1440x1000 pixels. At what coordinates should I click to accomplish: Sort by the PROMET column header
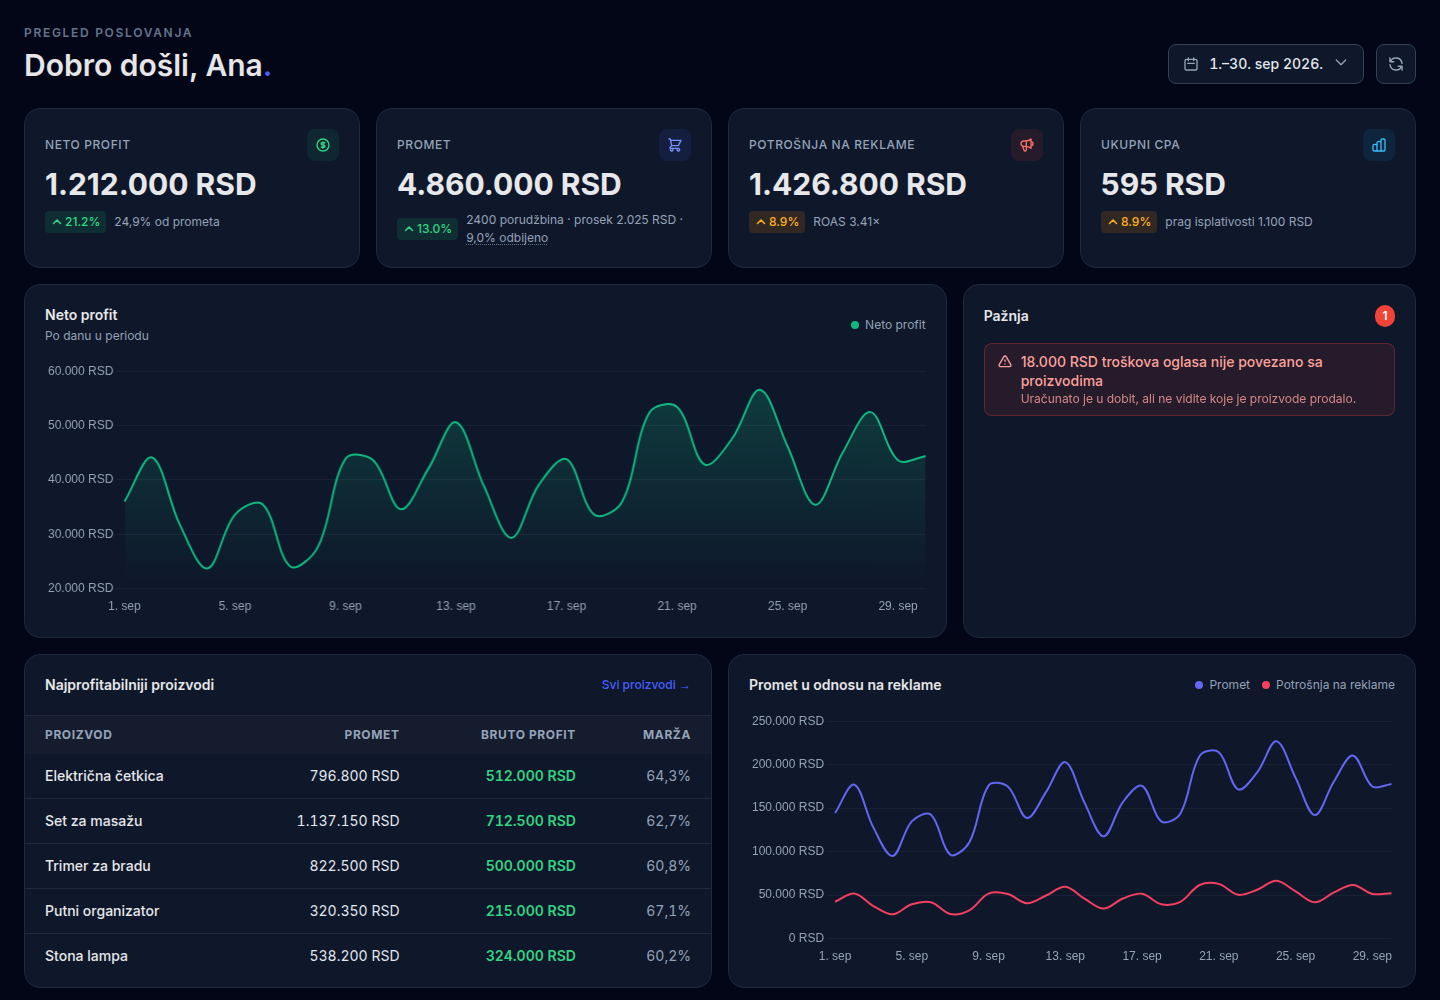coord(371,735)
